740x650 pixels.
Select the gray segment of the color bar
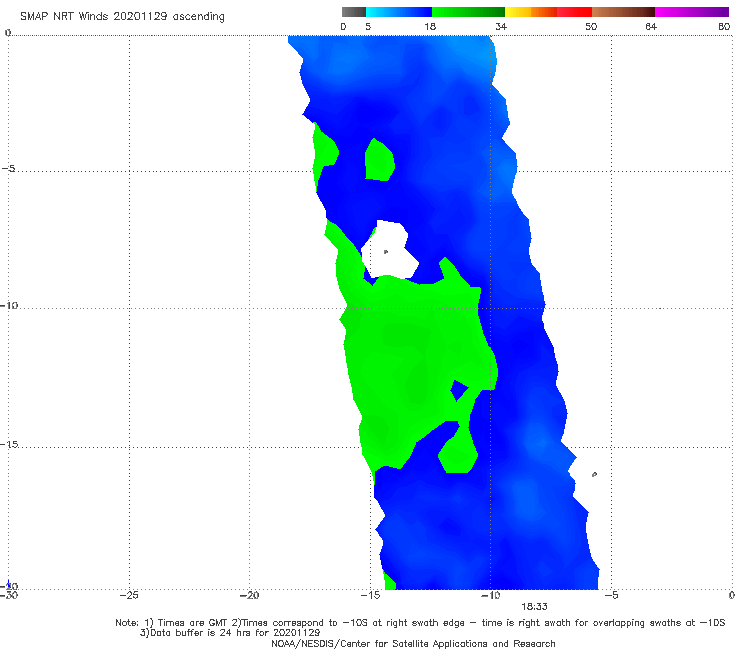(353, 12)
